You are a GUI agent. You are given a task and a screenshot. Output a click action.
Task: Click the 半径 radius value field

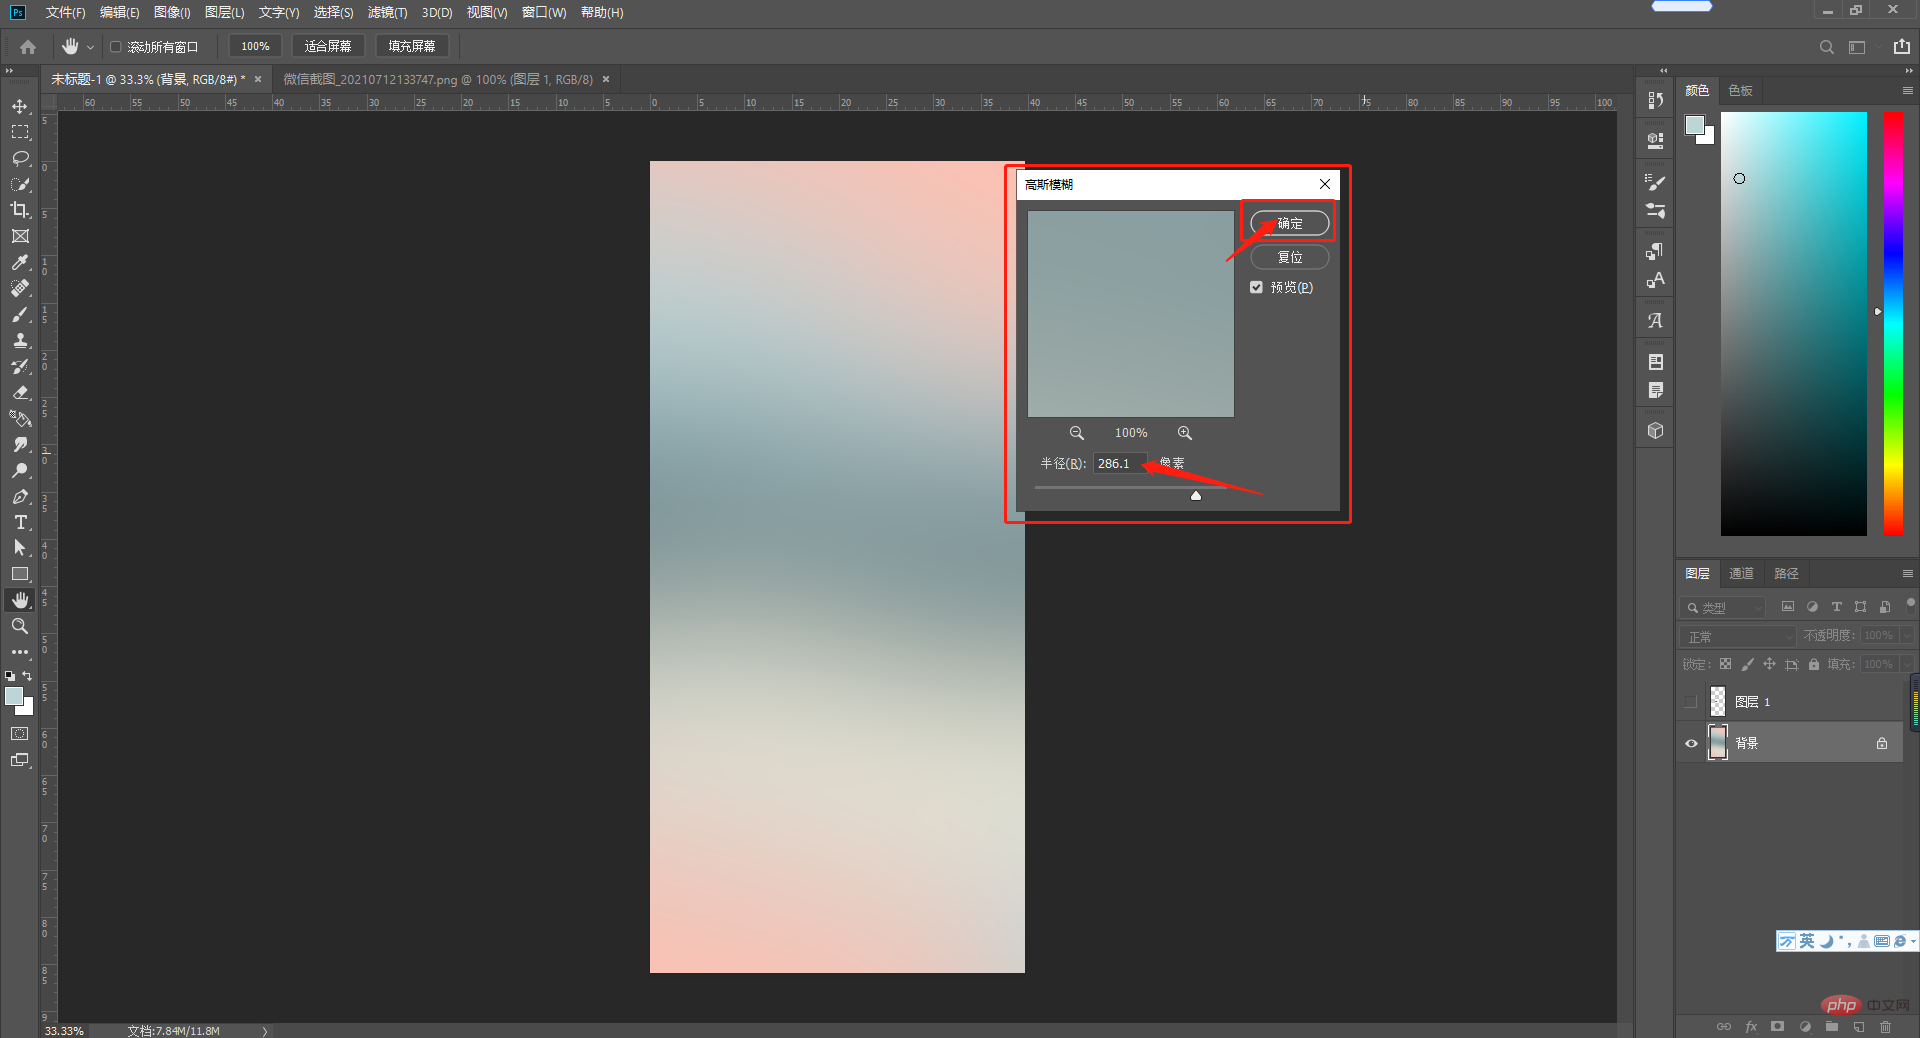tap(1119, 464)
